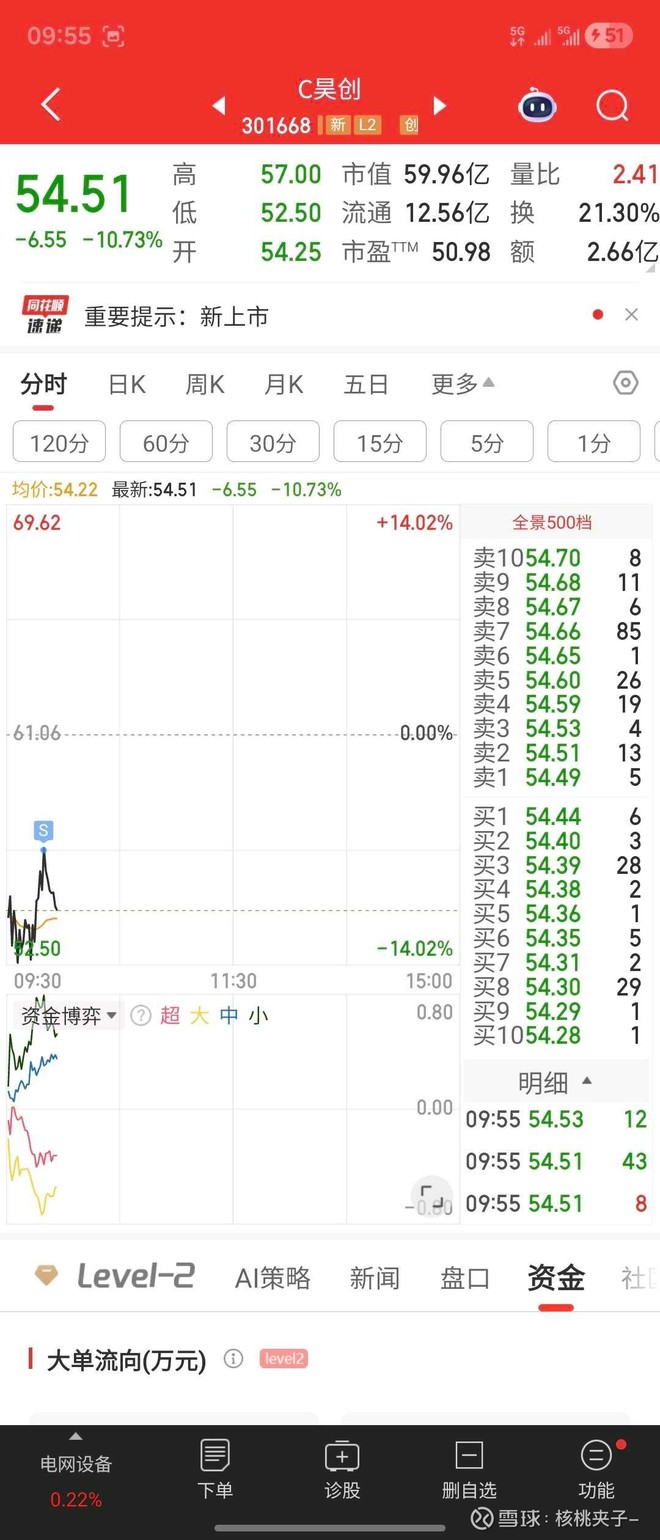Switch to previous stock with left arrow
Image resolution: width=660 pixels, height=1540 pixels.
(219, 105)
